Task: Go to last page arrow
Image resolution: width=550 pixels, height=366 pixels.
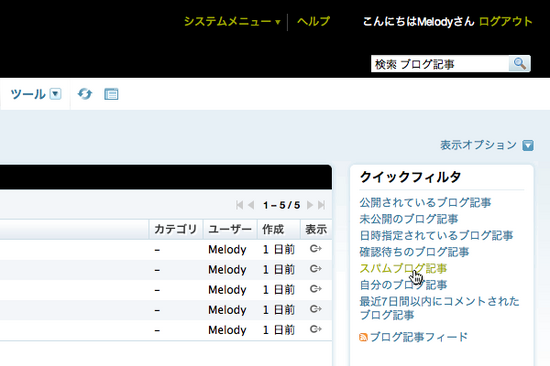Action: 321,205
